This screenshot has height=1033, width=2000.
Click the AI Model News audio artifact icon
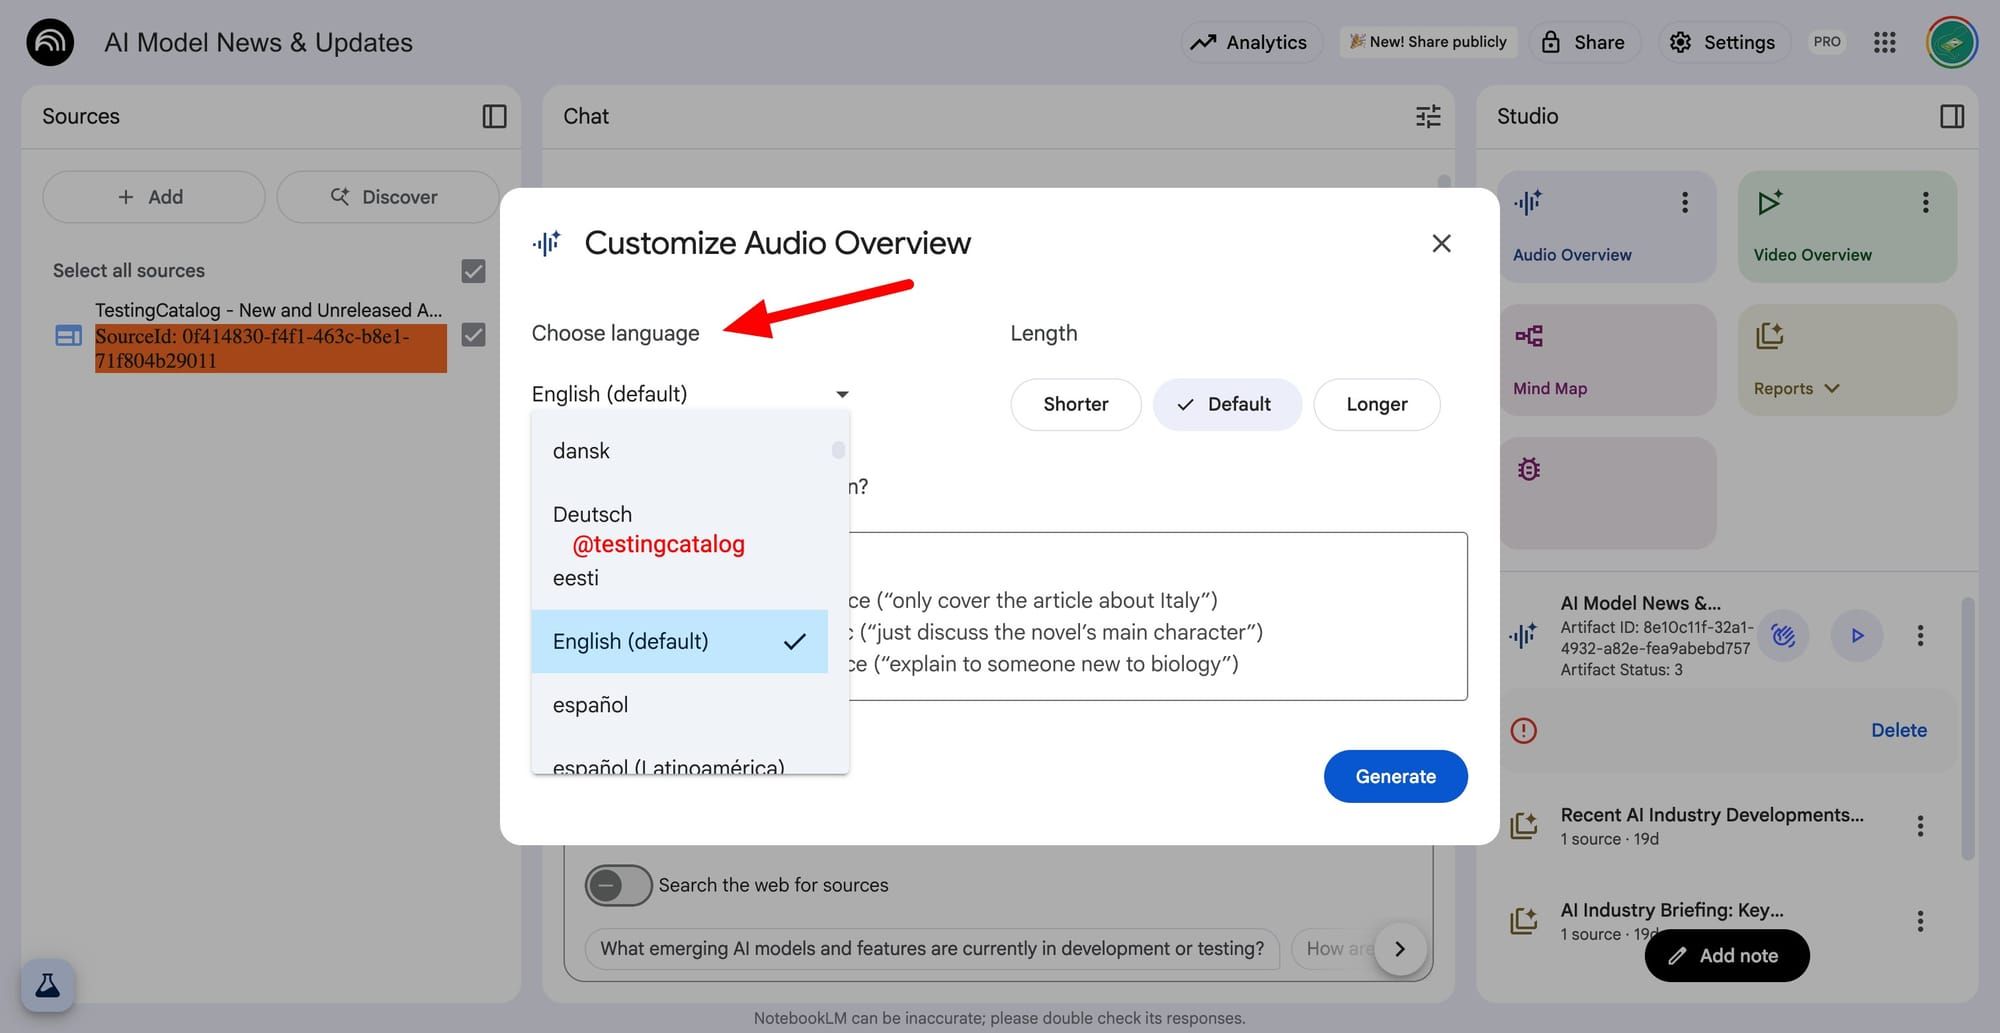(1523, 635)
